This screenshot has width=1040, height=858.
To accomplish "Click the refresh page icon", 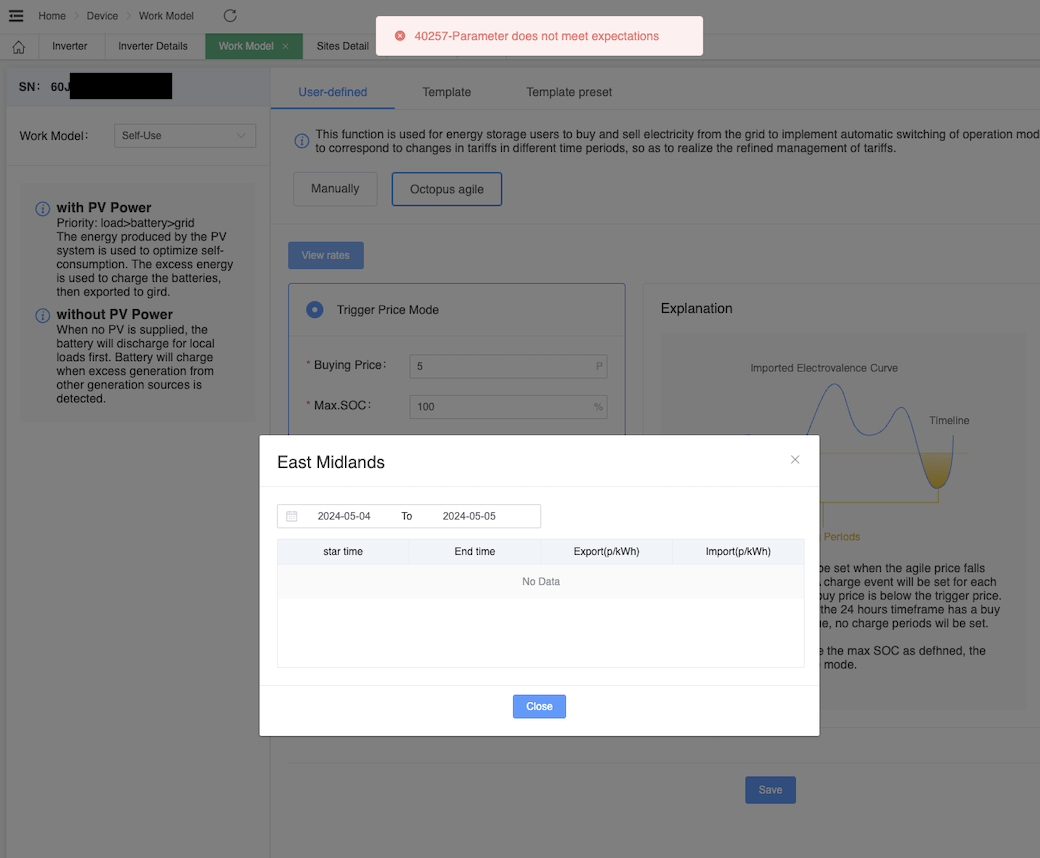I will tap(230, 15).
